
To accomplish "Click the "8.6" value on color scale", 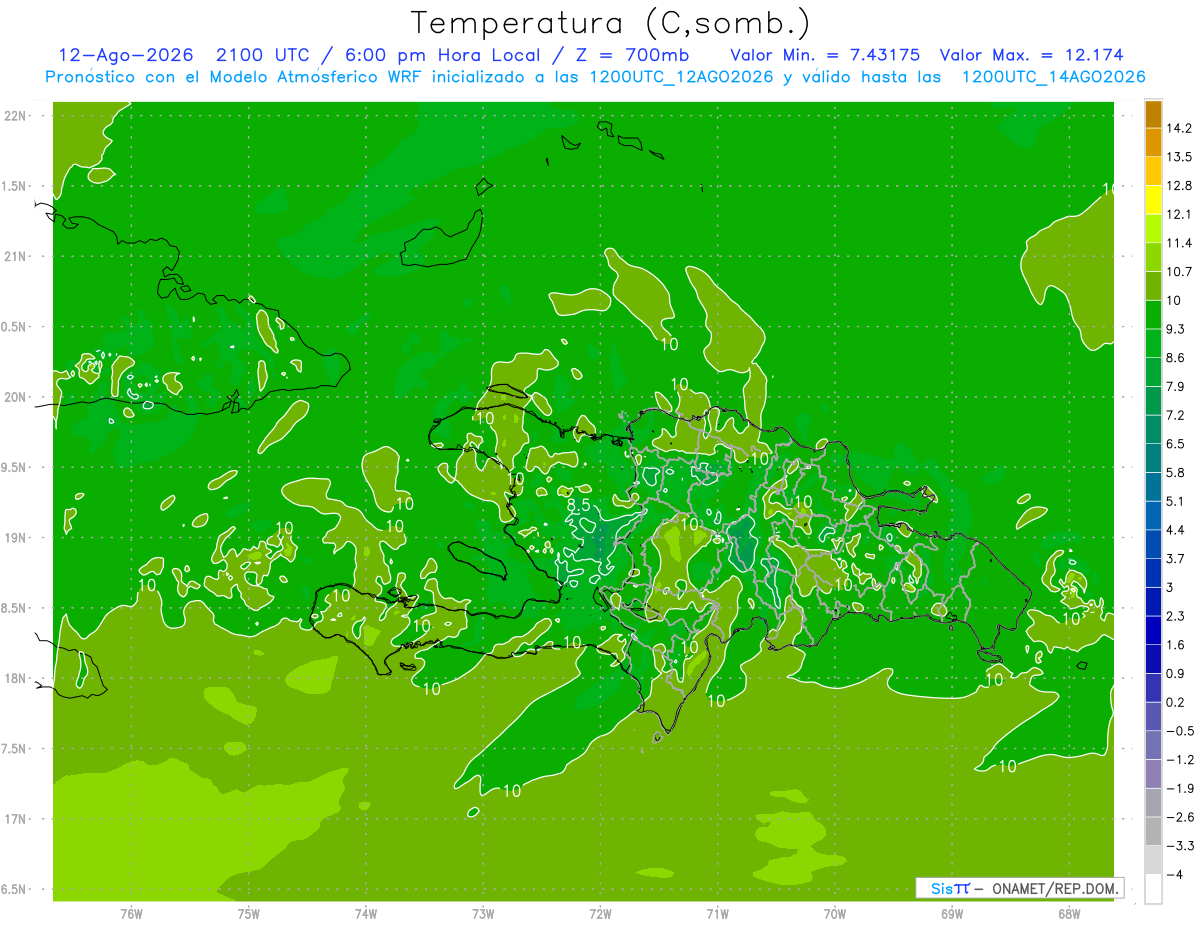I will tap(1177, 357).
